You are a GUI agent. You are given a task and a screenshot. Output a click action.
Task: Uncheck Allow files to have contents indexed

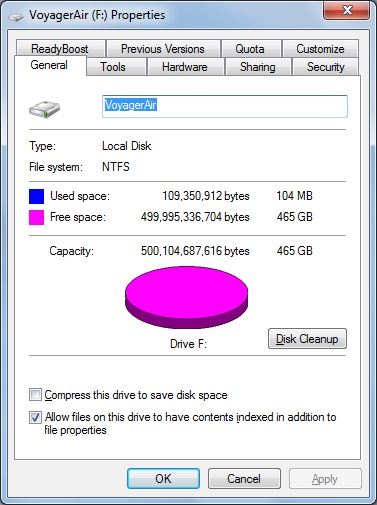tap(35, 417)
